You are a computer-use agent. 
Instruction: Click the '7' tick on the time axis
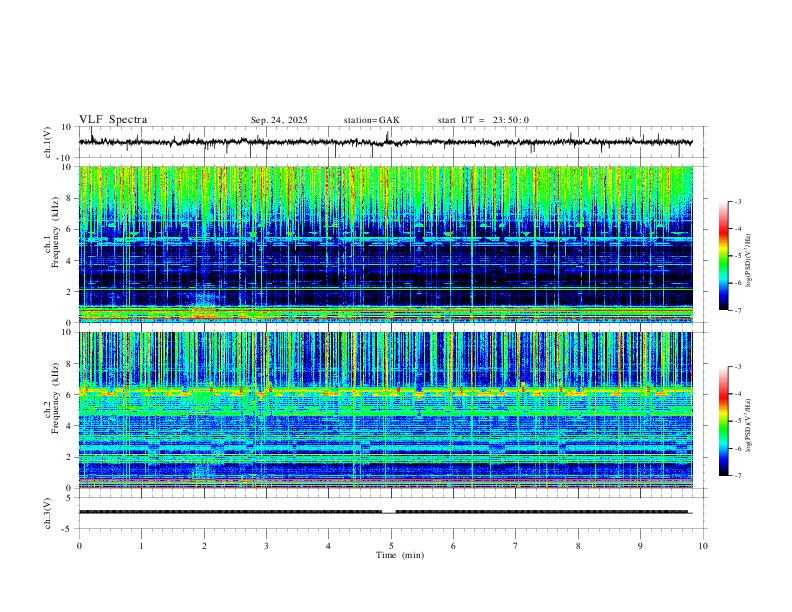pos(516,546)
